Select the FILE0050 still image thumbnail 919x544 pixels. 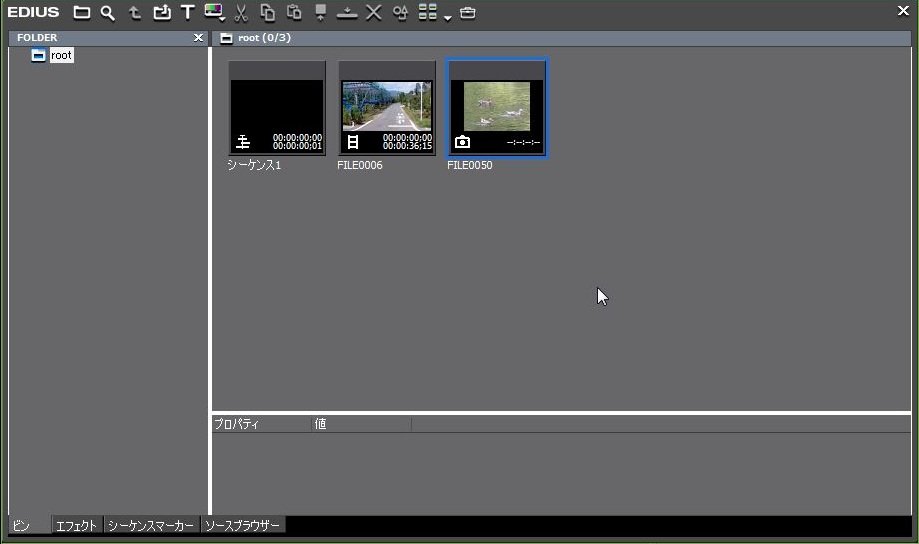(x=497, y=108)
